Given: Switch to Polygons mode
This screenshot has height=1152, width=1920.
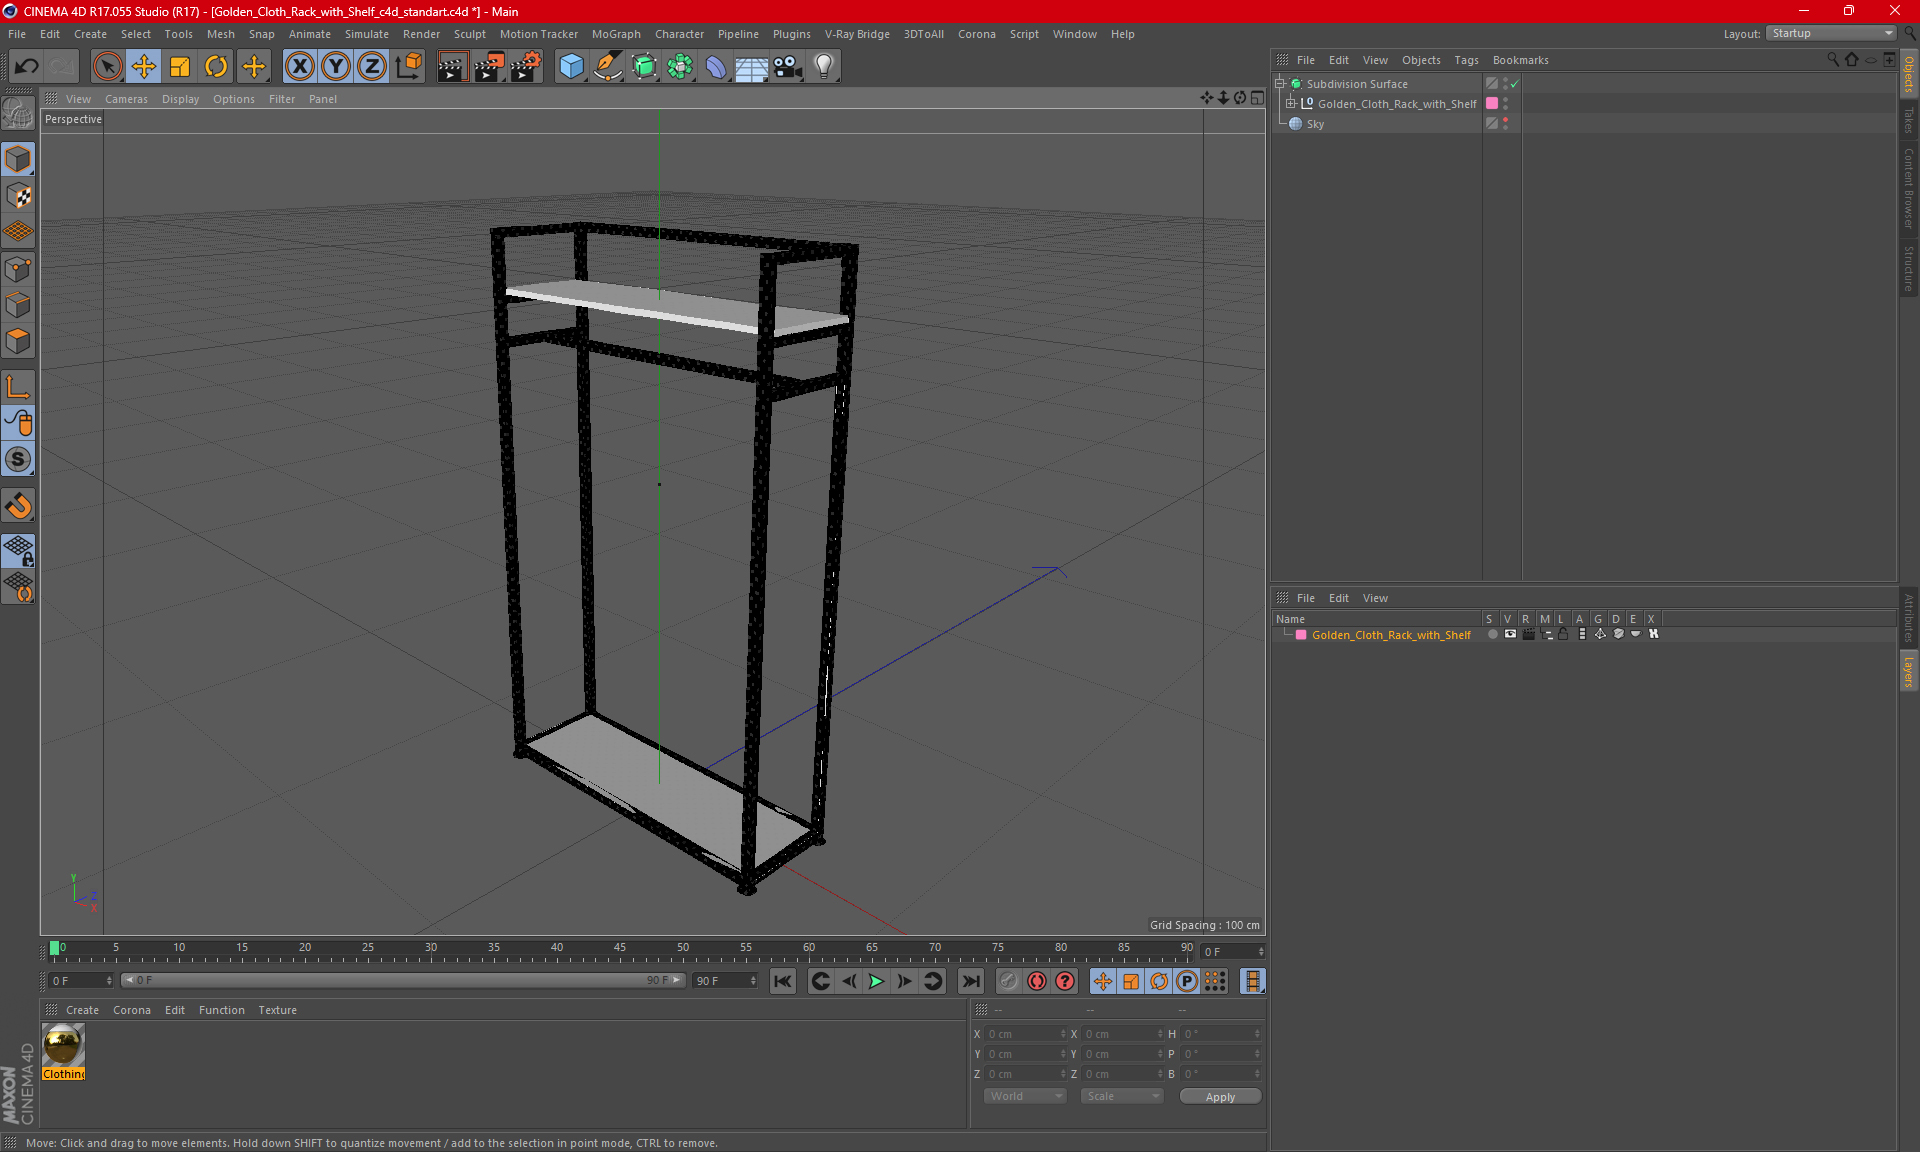Looking at the screenshot, I should point(18,341).
